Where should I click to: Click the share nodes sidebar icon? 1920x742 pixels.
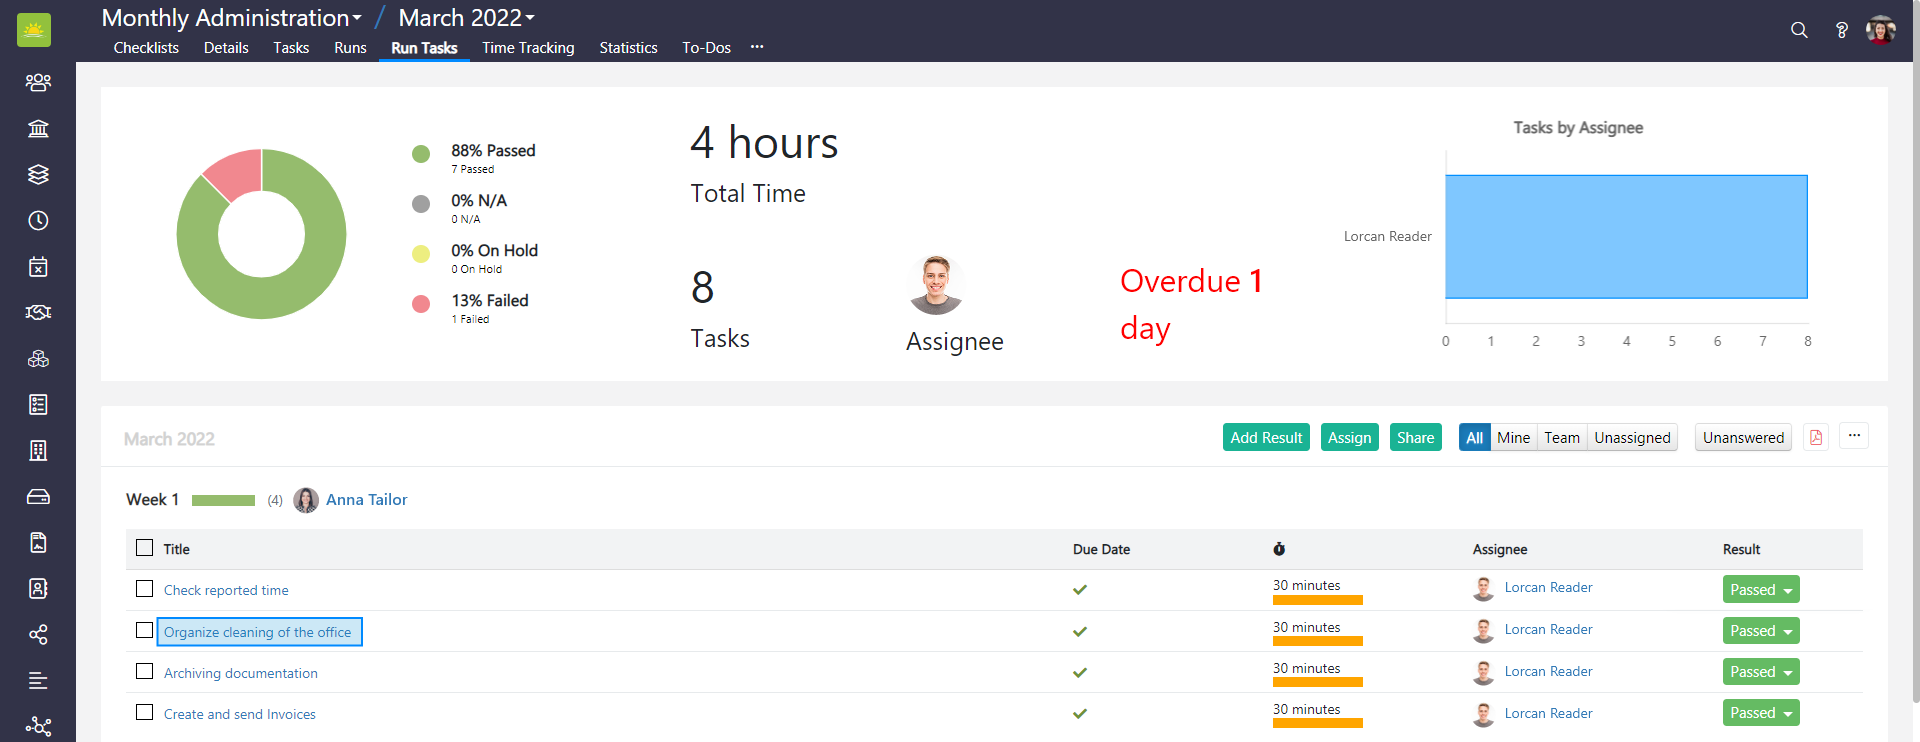tap(38, 634)
